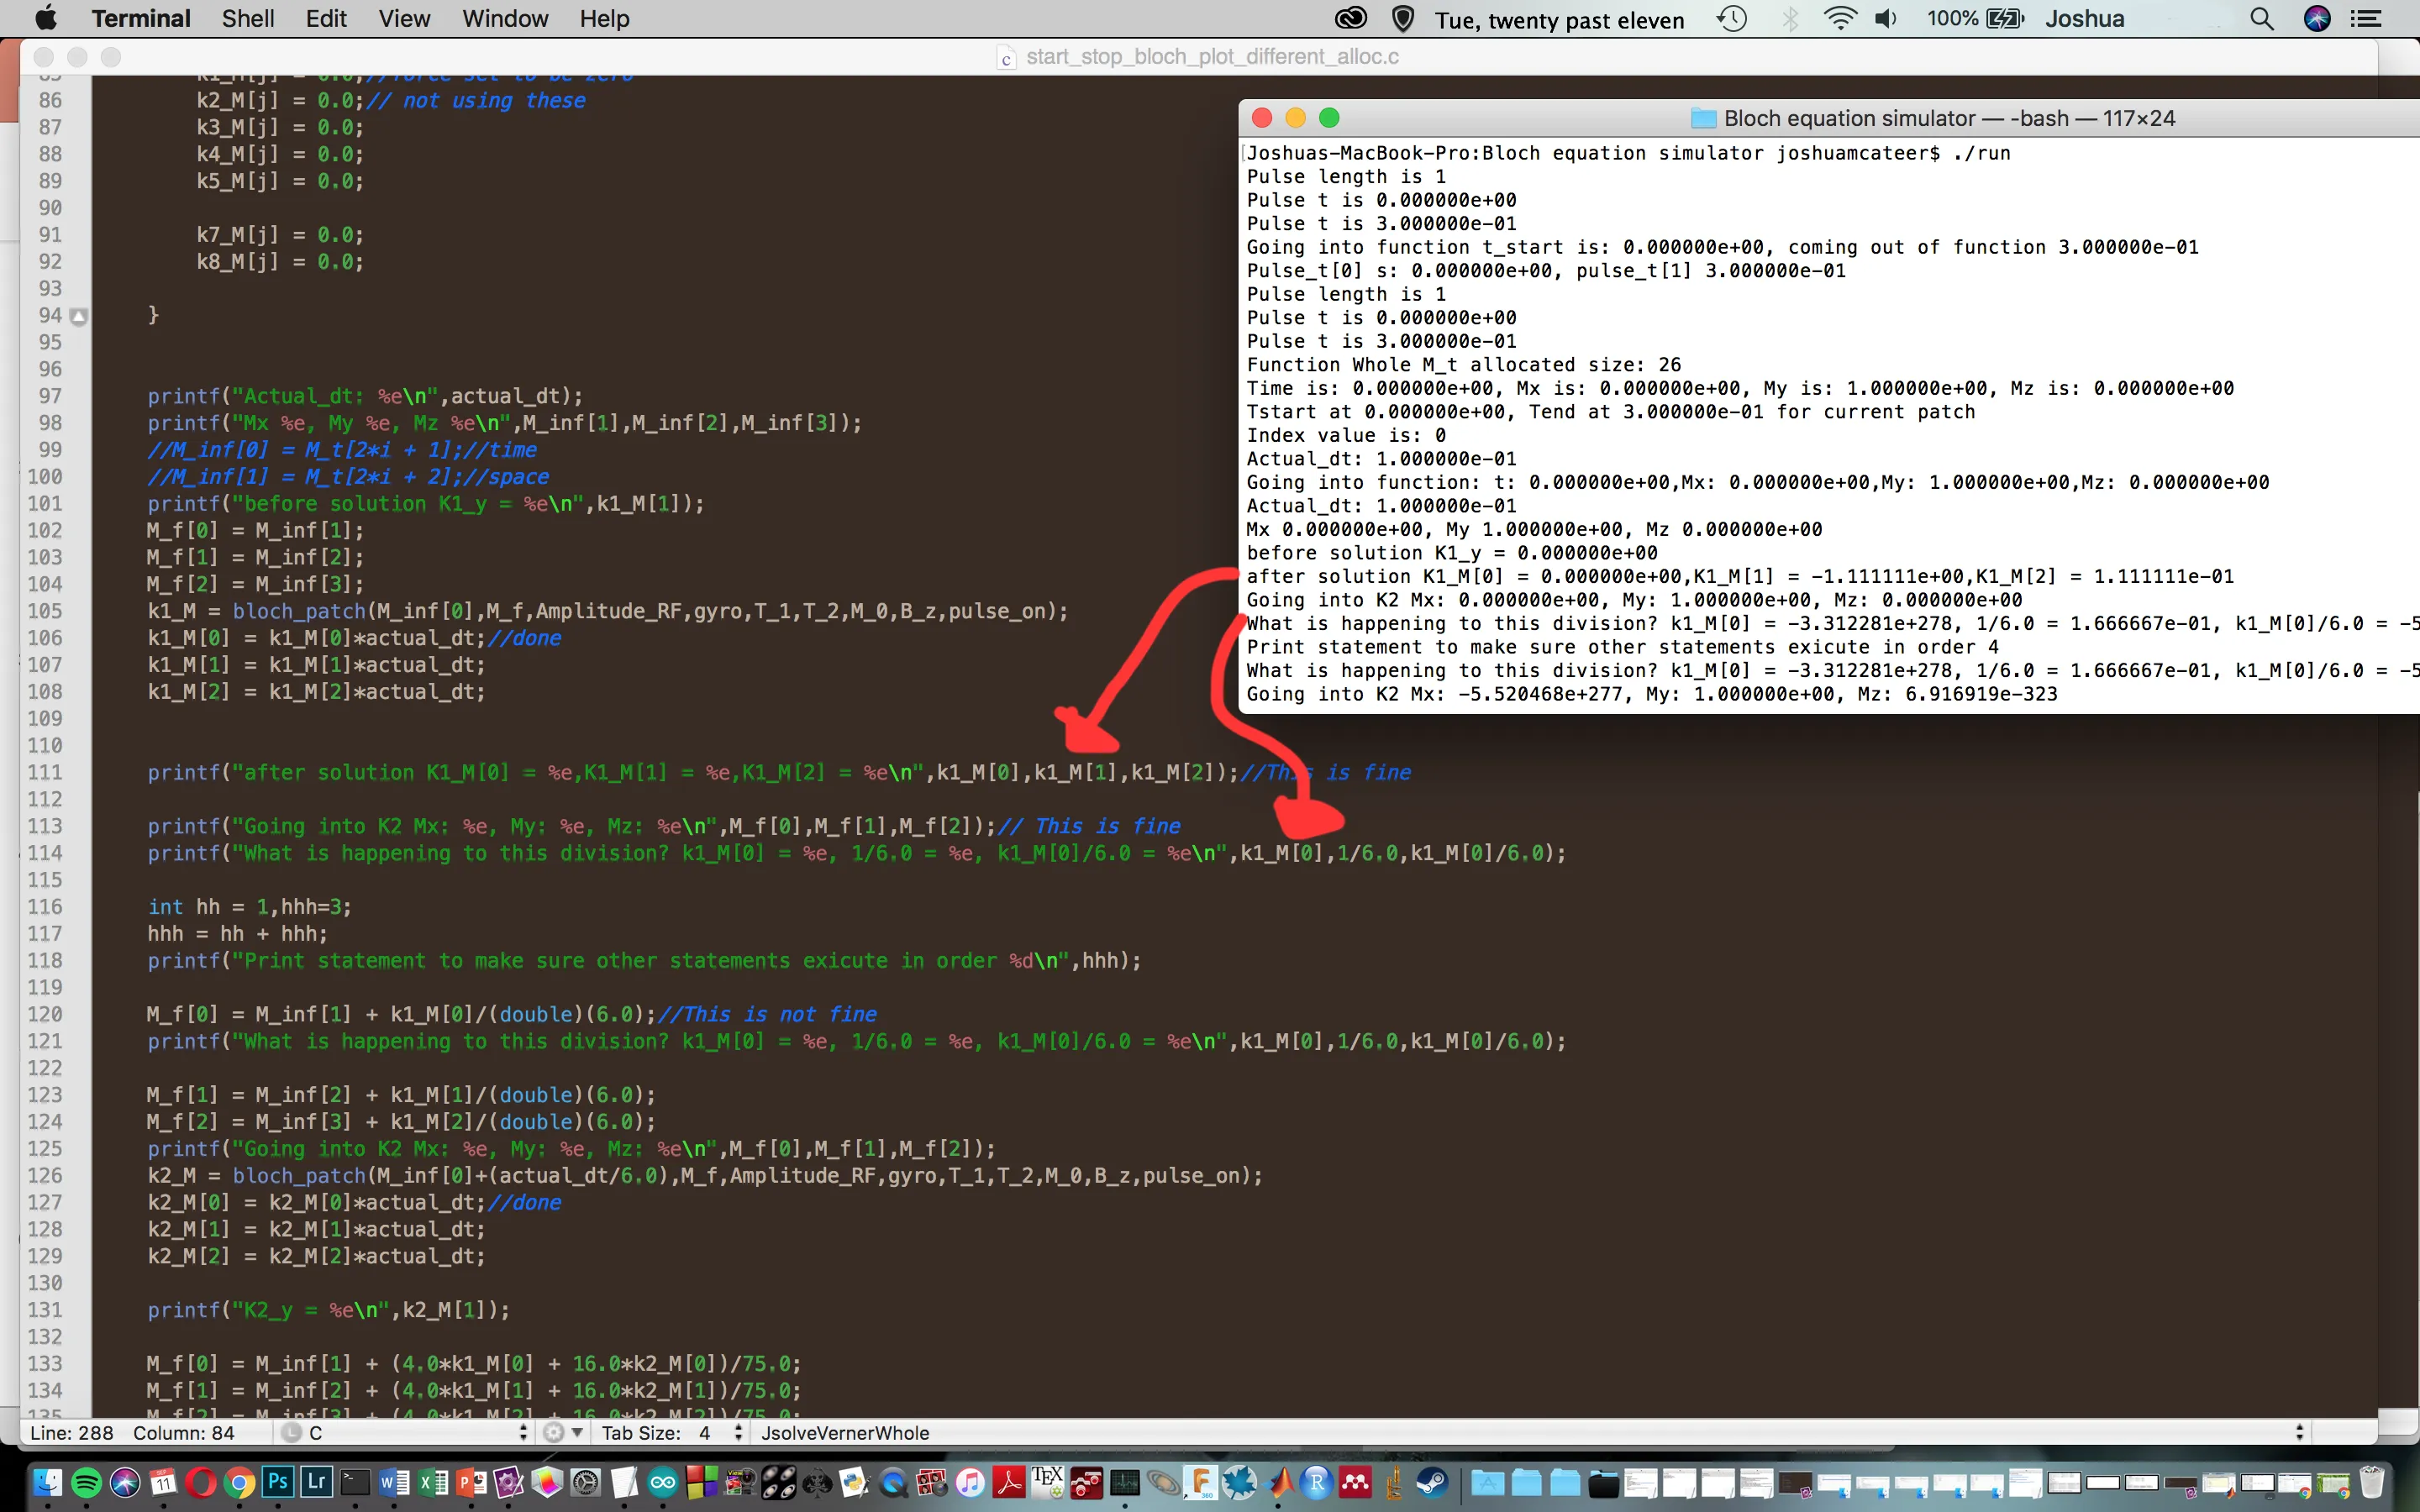Toggle the fold marker on line 94
Viewport: 2420px width, 1512px height.
(x=79, y=316)
